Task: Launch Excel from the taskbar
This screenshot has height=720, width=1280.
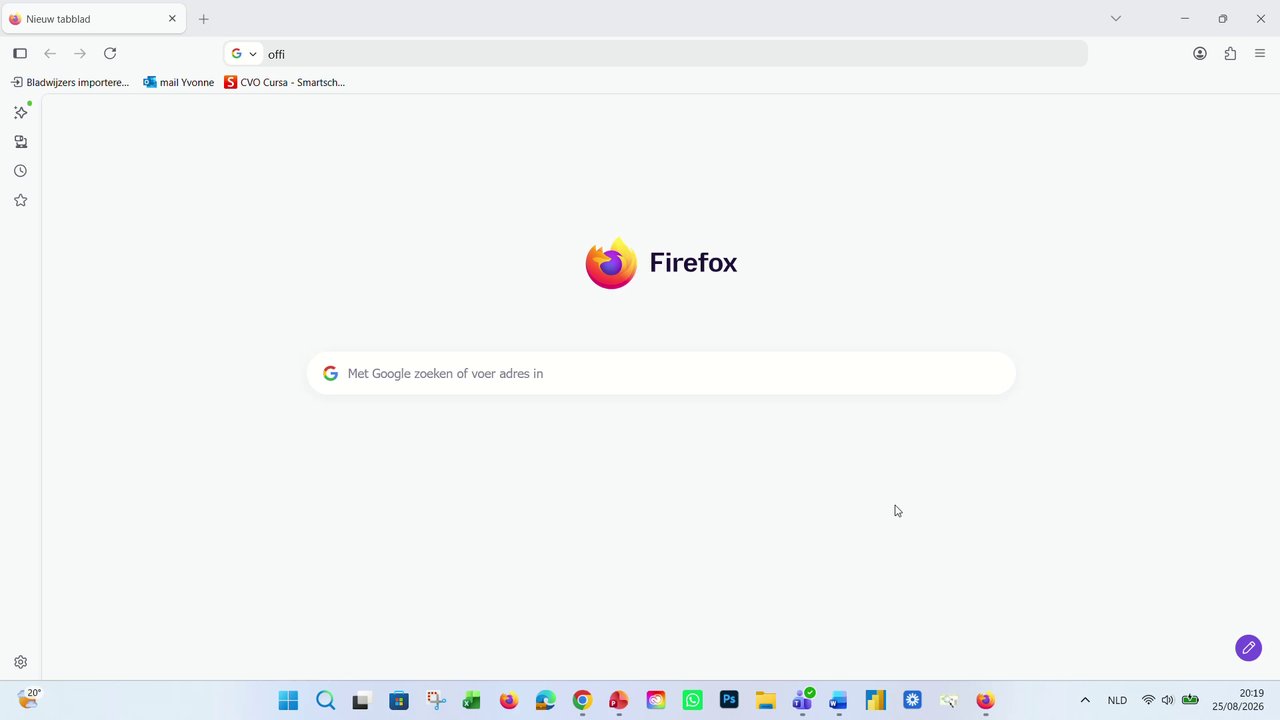Action: (472, 700)
